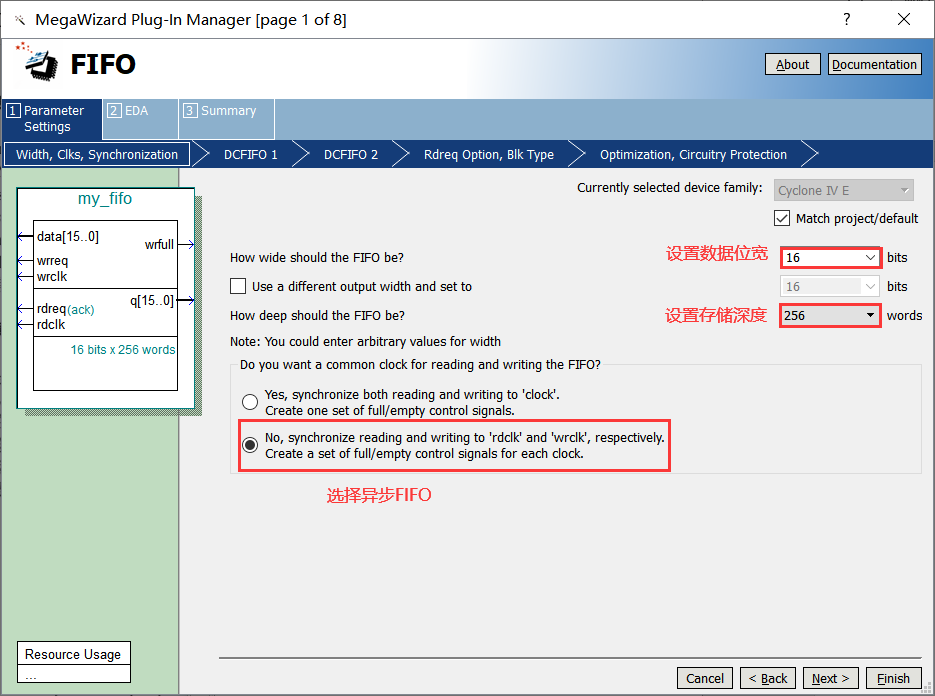Open the Cyclone IV E device family dropdown

click(x=844, y=191)
